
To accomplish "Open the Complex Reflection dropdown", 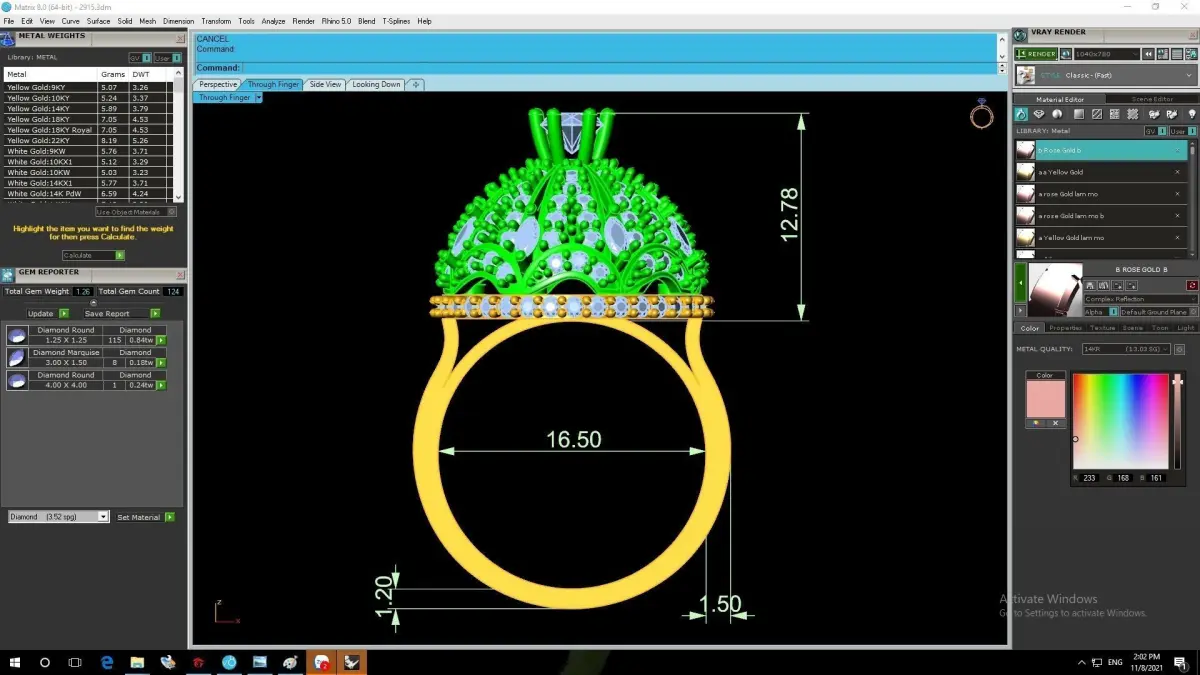I will [1141, 299].
